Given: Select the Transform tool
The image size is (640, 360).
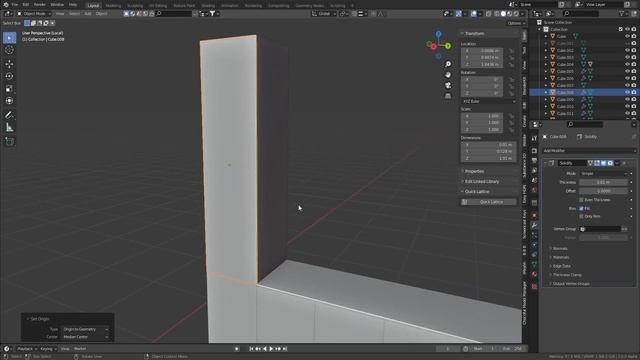Looking at the screenshot, I should 9,100.
